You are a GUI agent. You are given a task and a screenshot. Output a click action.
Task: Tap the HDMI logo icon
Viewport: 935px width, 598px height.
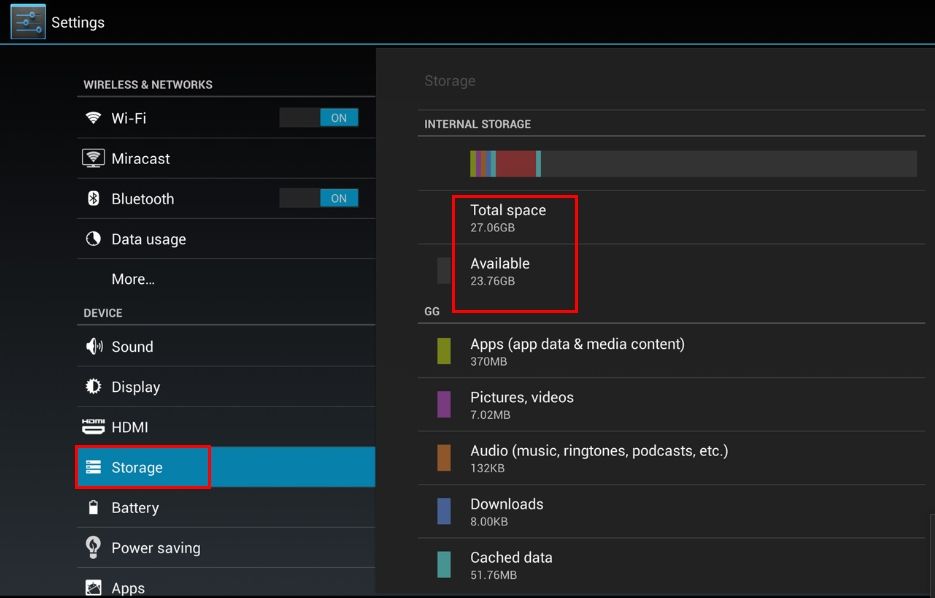tap(93, 427)
